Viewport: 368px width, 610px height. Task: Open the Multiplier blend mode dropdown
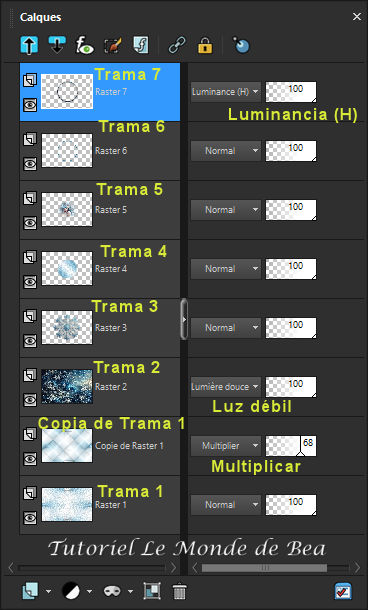226,446
